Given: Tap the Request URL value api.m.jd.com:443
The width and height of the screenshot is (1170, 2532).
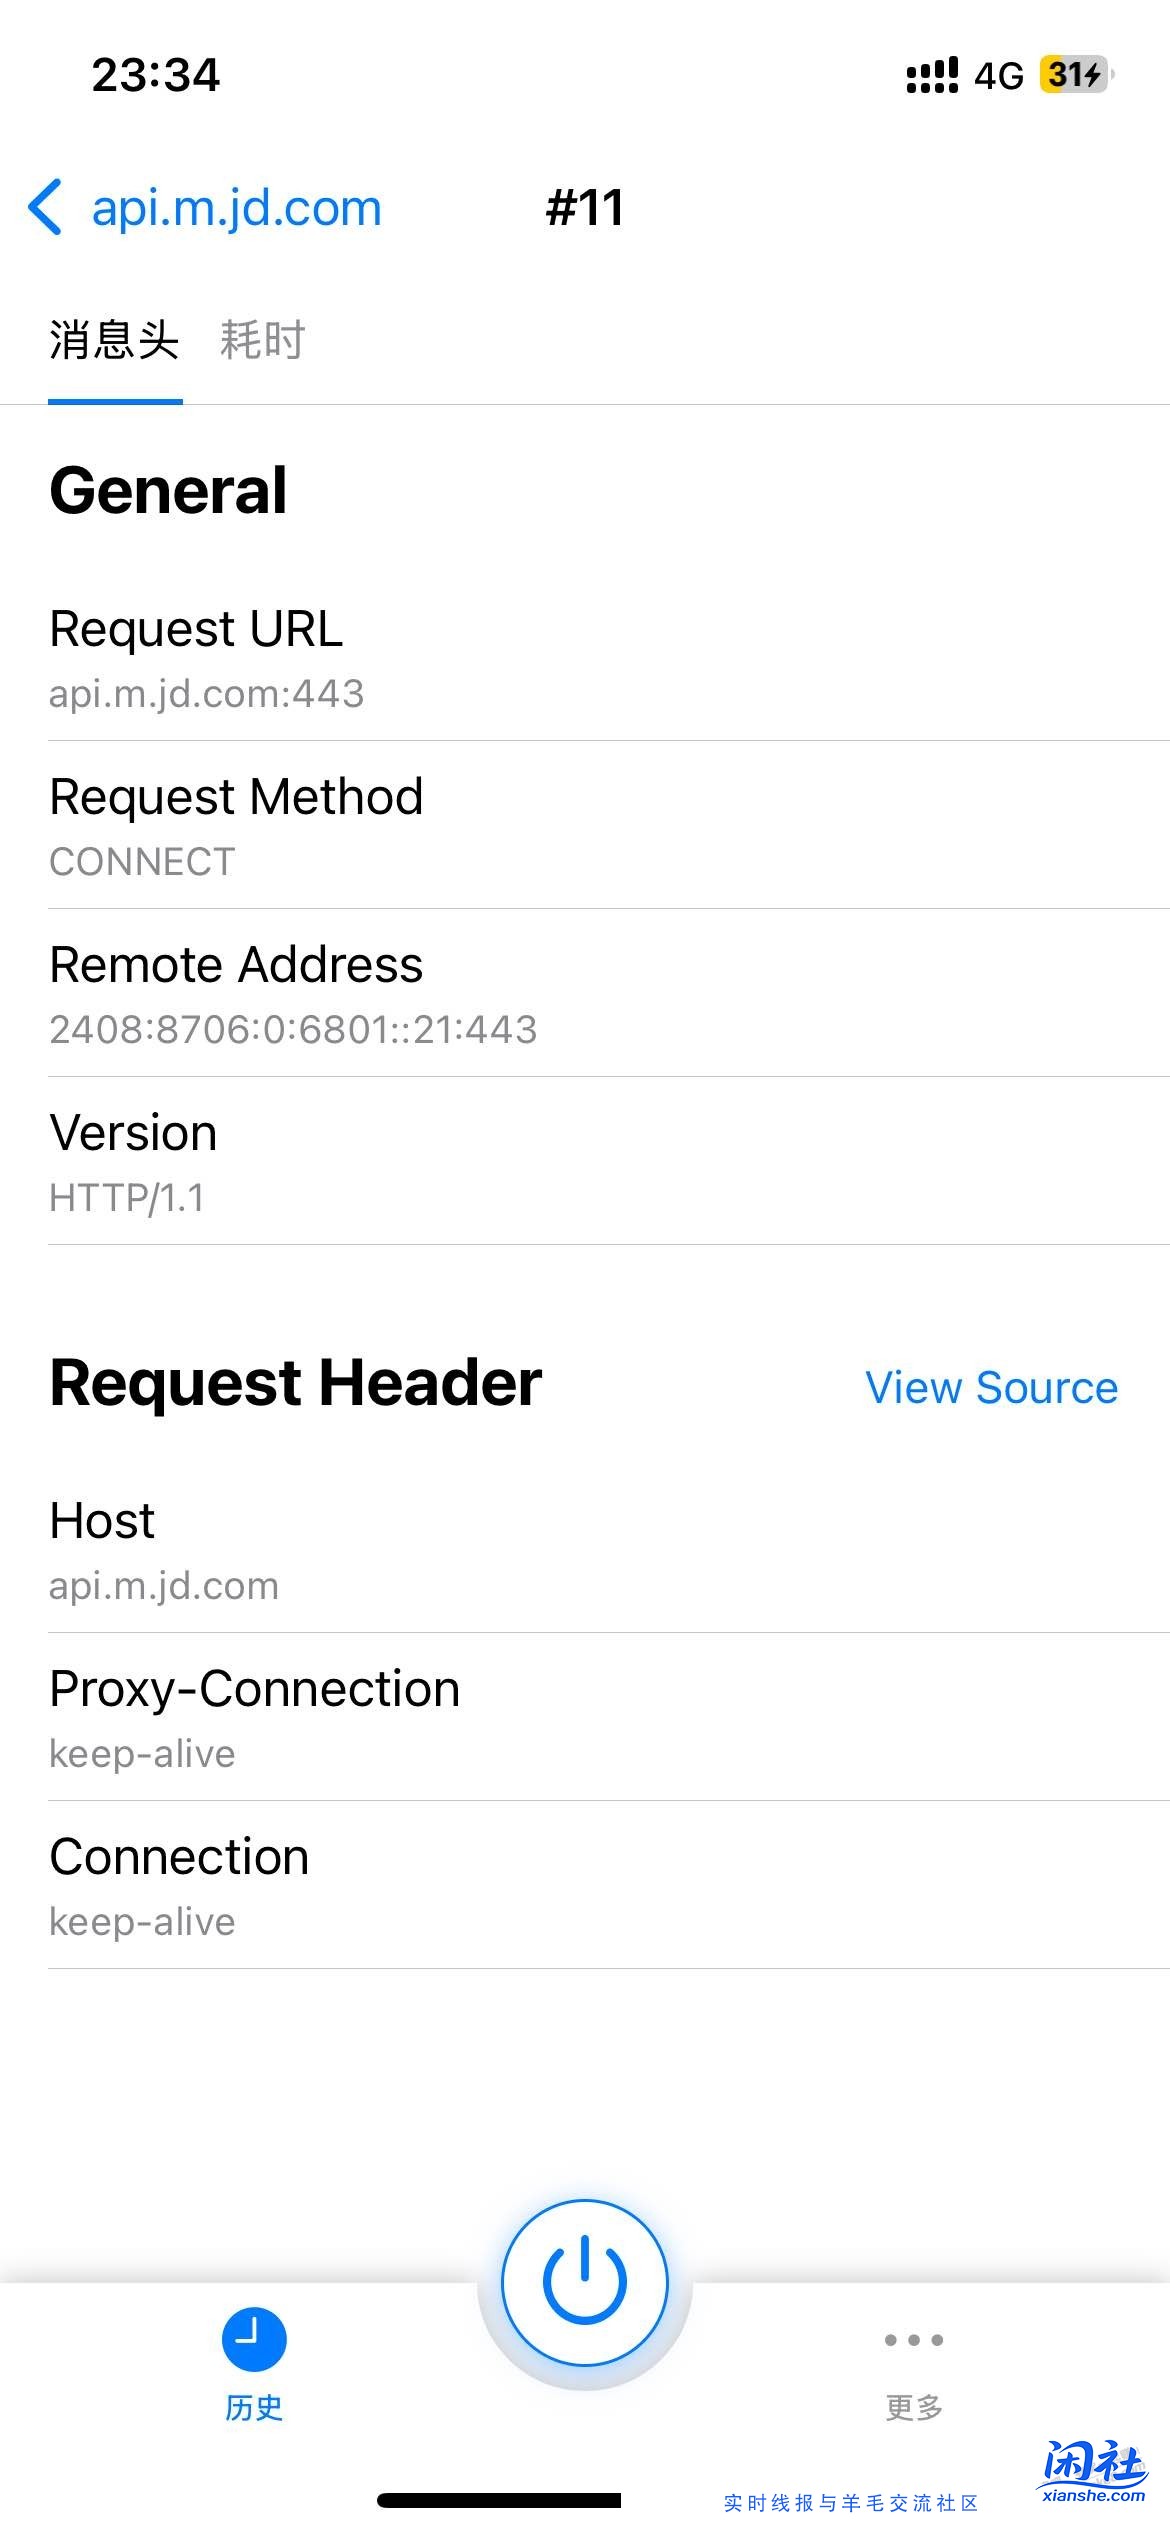Looking at the screenshot, I should point(207,694).
